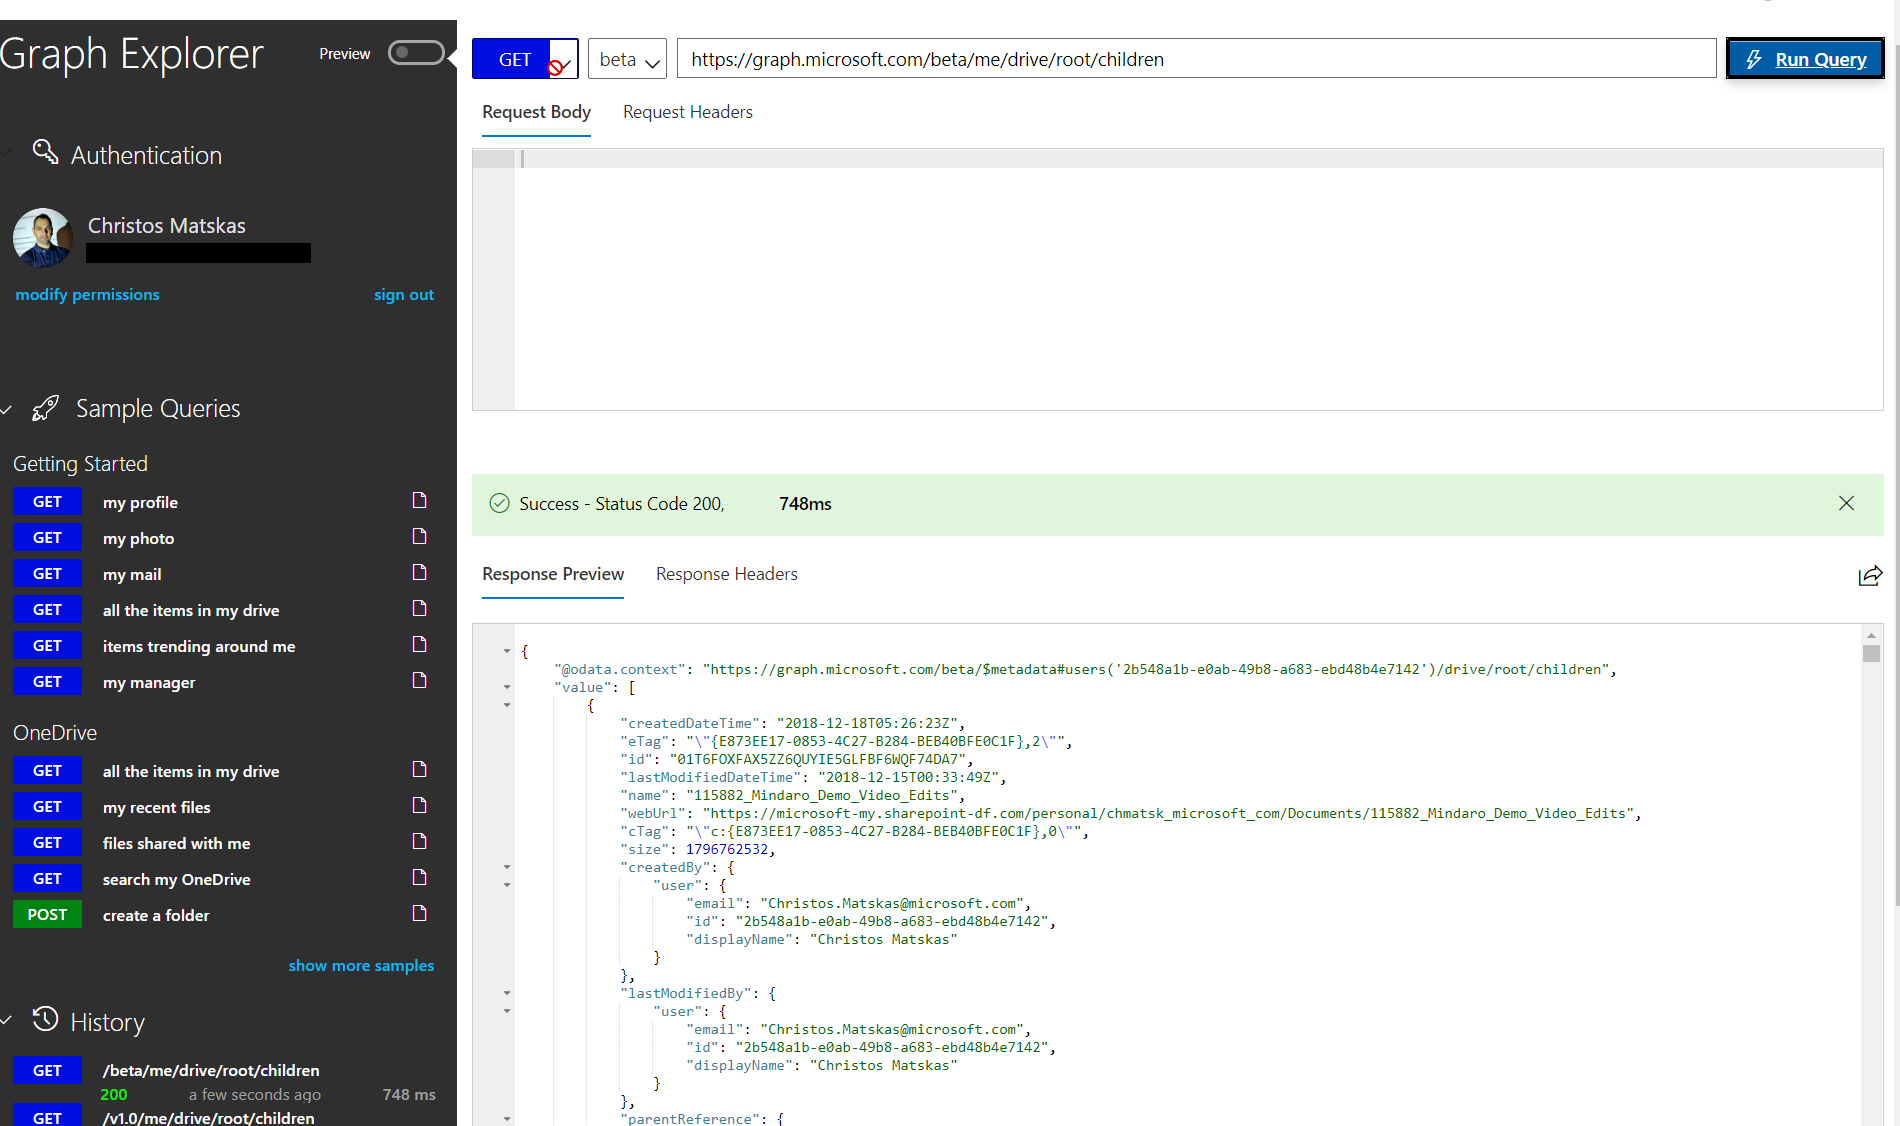Click the response preview scrollbar thumb
1900x1126 pixels.
click(x=1871, y=653)
